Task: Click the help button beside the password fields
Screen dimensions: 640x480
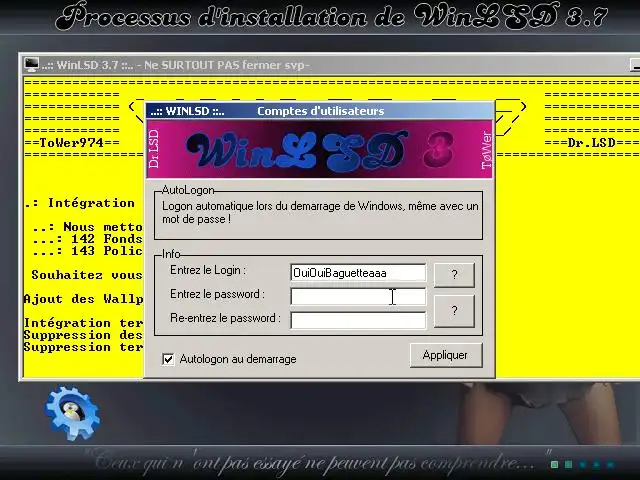Action: 454,311
